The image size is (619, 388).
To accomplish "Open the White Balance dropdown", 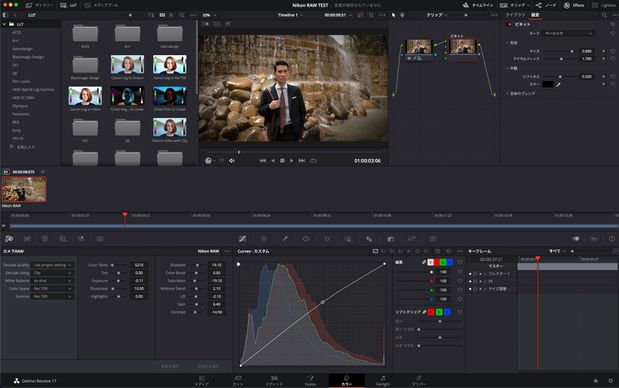I will pyautogui.click(x=53, y=281).
